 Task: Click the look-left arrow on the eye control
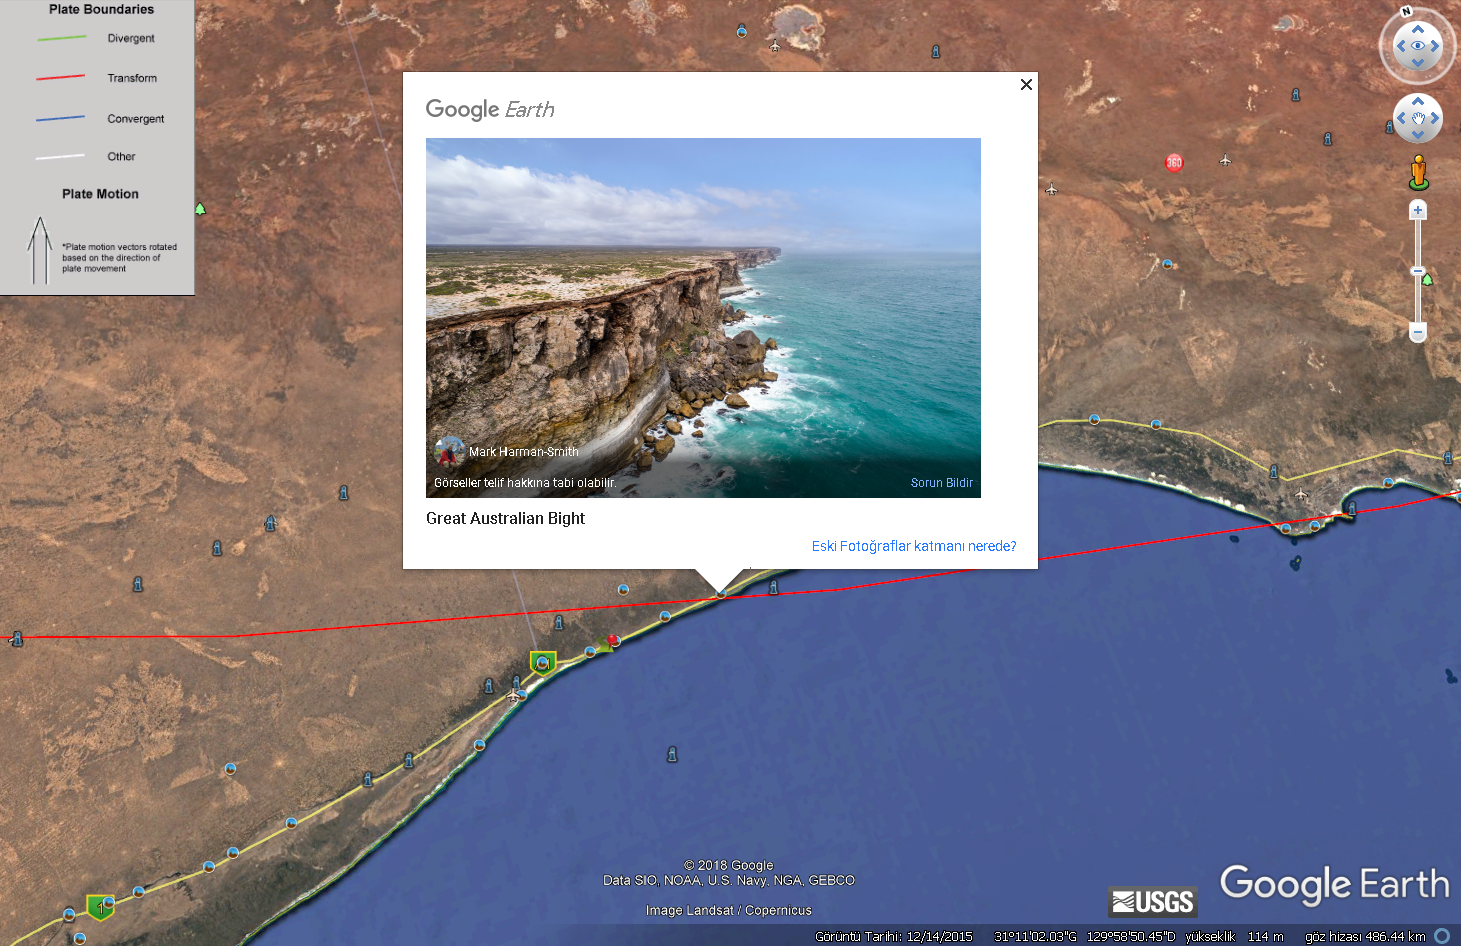click(x=1401, y=46)
